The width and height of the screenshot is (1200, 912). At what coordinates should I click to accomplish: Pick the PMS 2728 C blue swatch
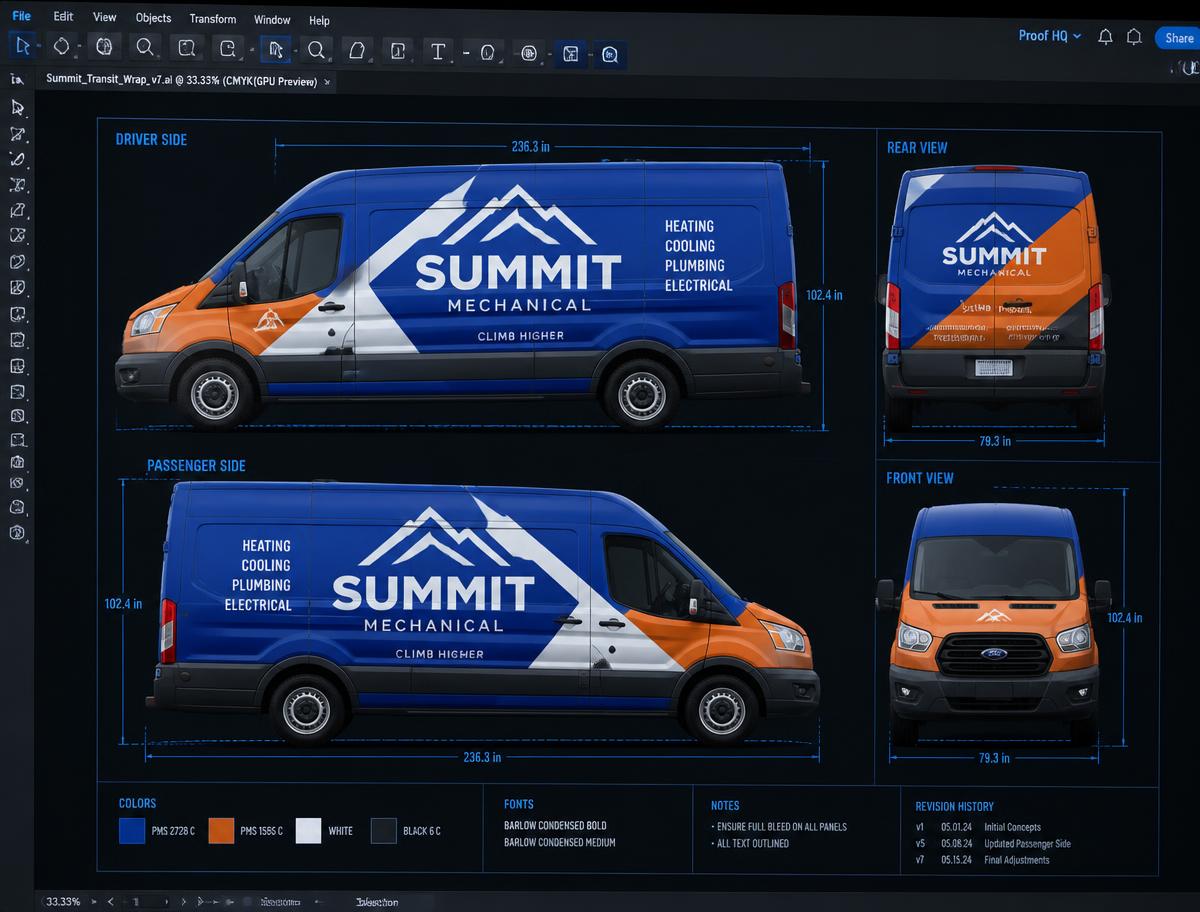click(132, 830)
